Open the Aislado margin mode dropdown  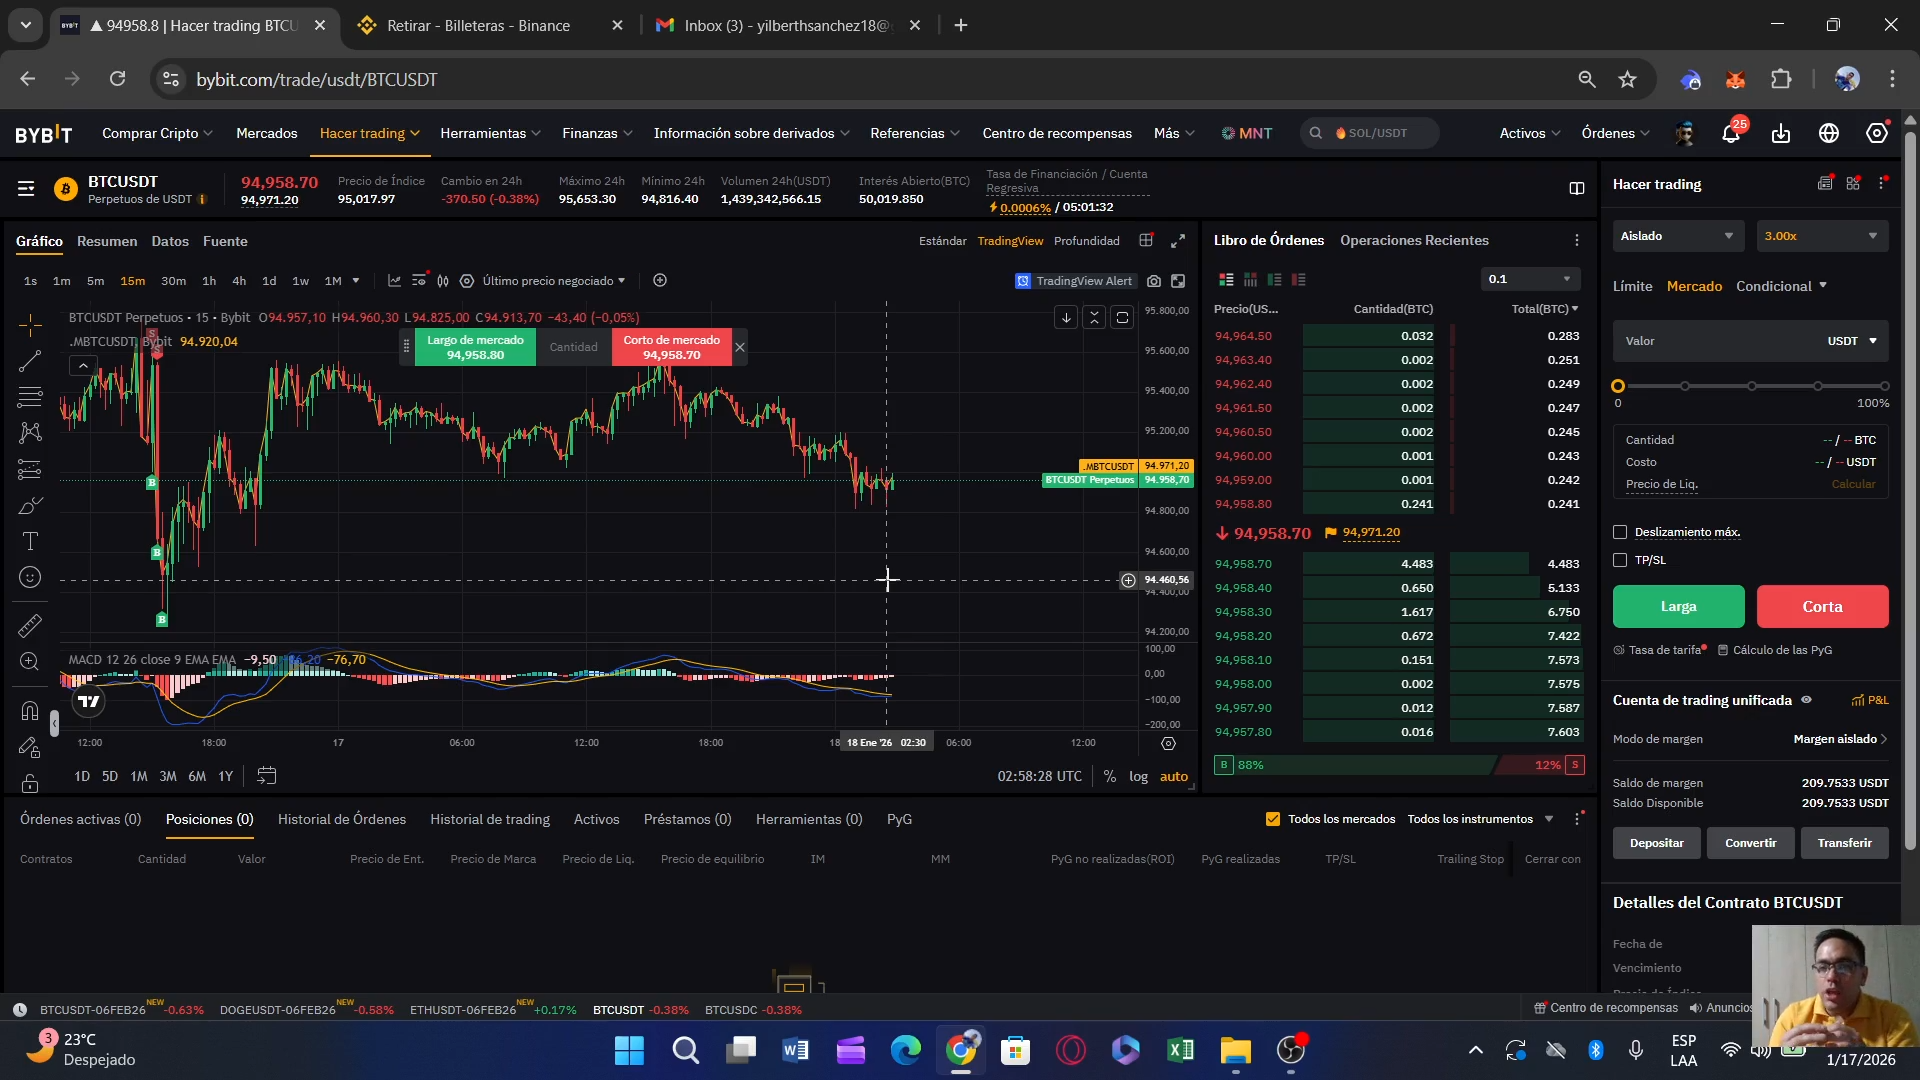(1678, 236)
